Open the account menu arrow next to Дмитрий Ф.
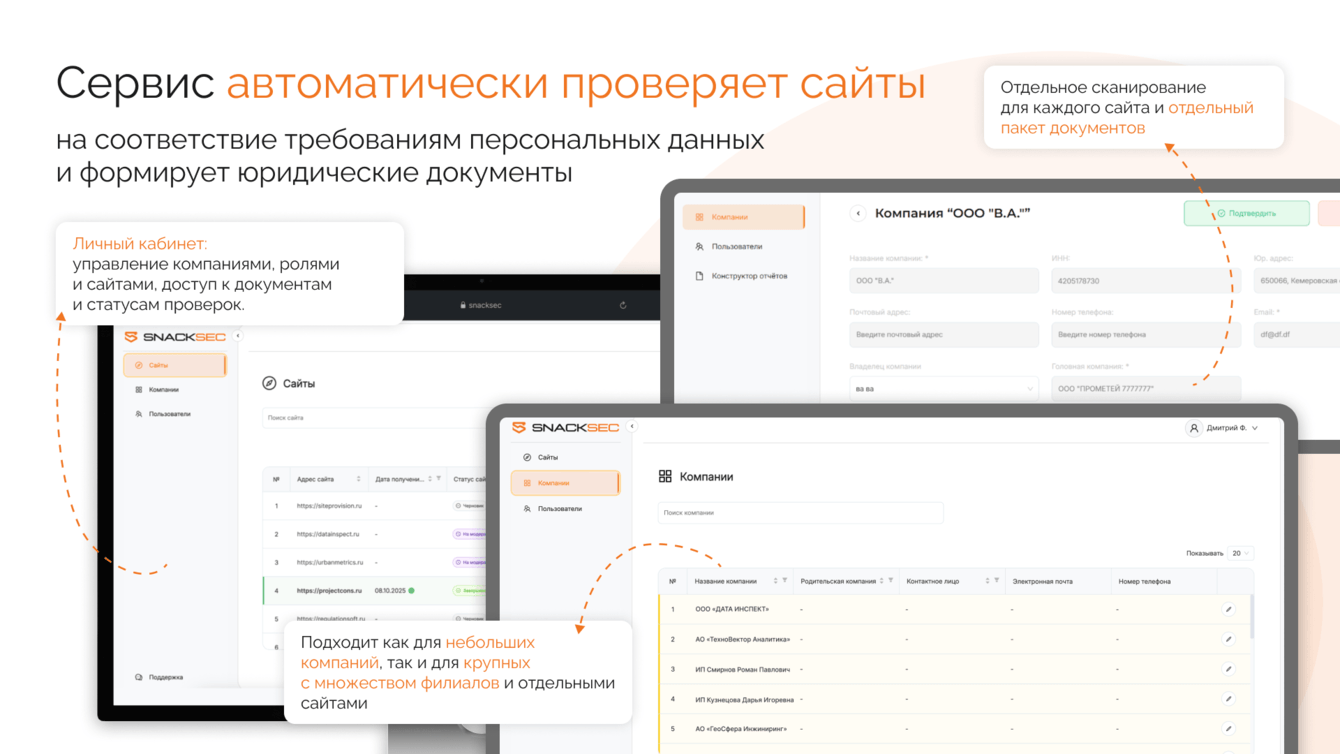Viewport: 1340px width, 754px height. coord(1255,428)
